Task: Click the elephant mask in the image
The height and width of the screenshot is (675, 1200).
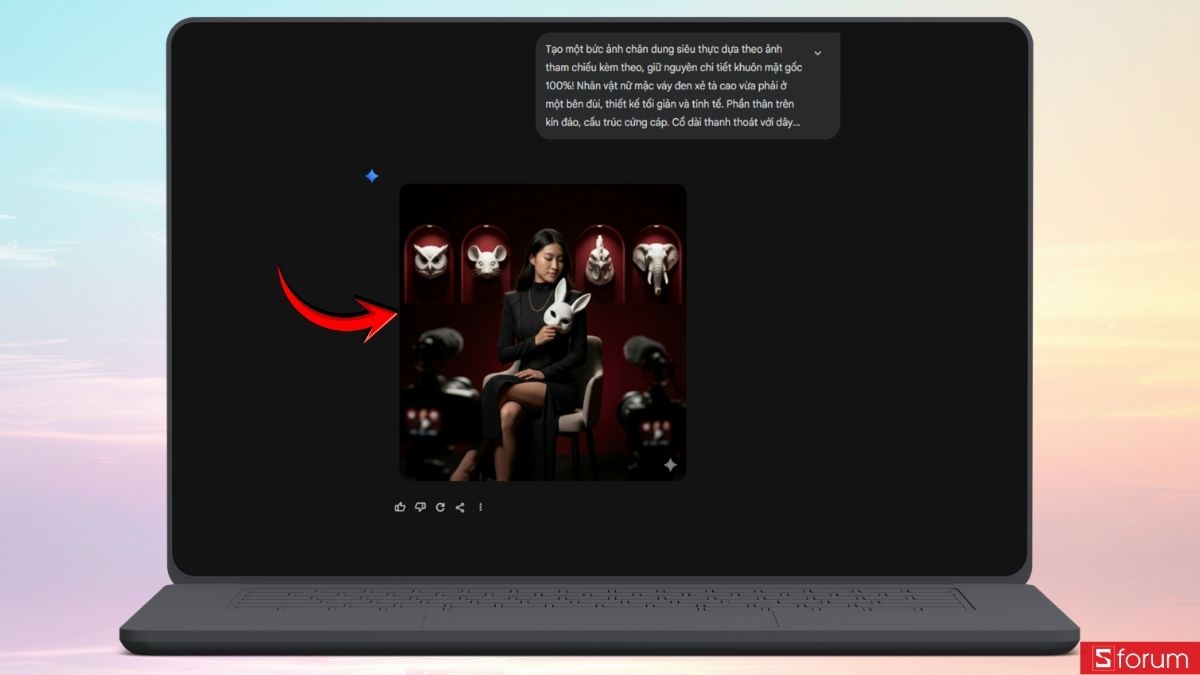Action: tap(657, 264)
